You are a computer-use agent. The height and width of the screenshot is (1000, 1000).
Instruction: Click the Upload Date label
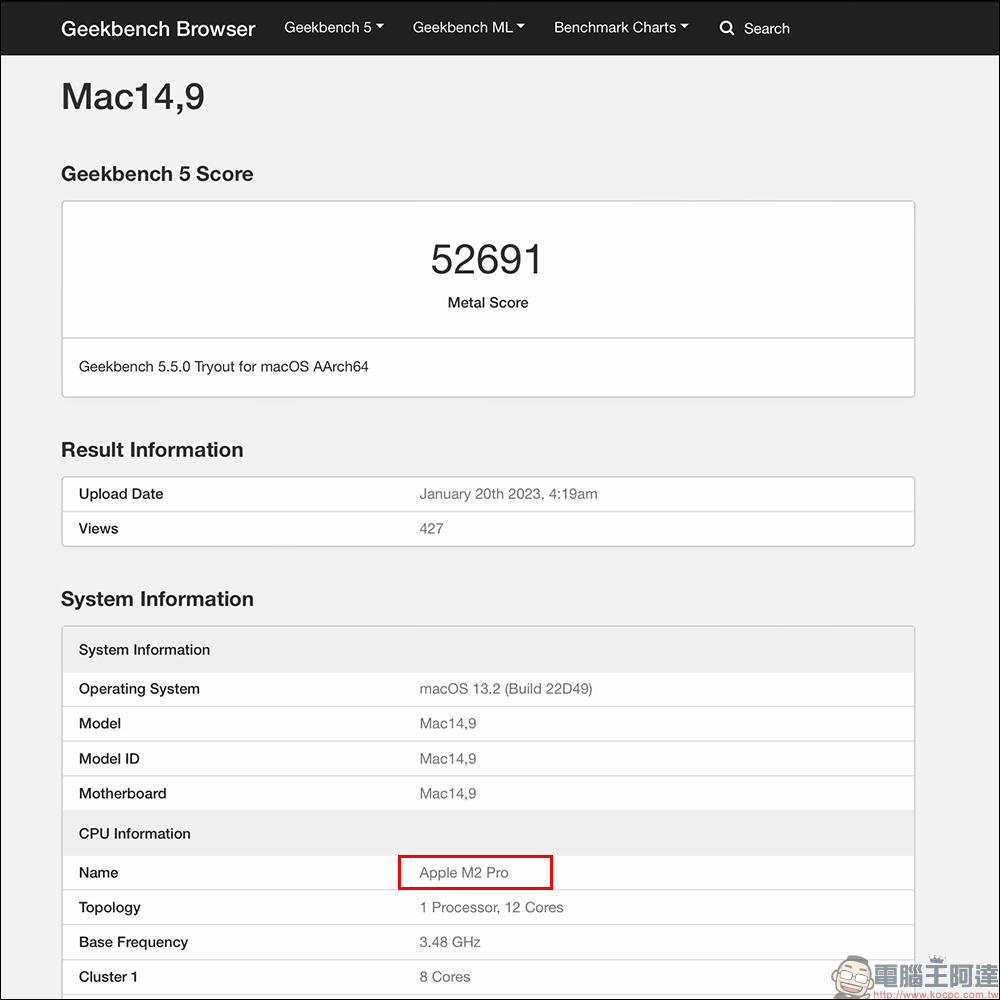[121, 494]
